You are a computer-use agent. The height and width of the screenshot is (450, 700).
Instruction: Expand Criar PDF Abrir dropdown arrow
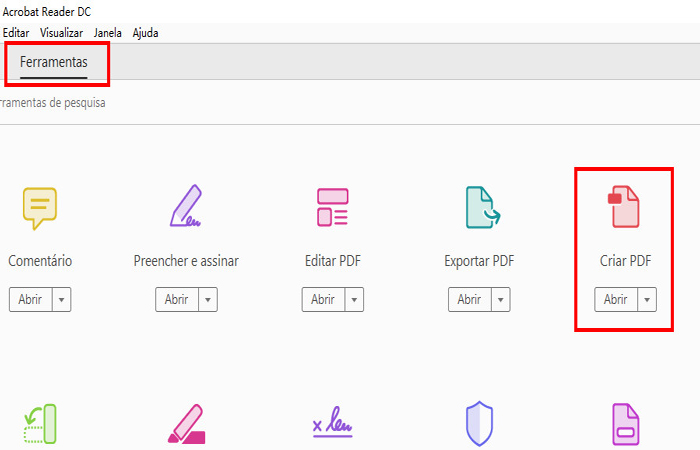647,300
